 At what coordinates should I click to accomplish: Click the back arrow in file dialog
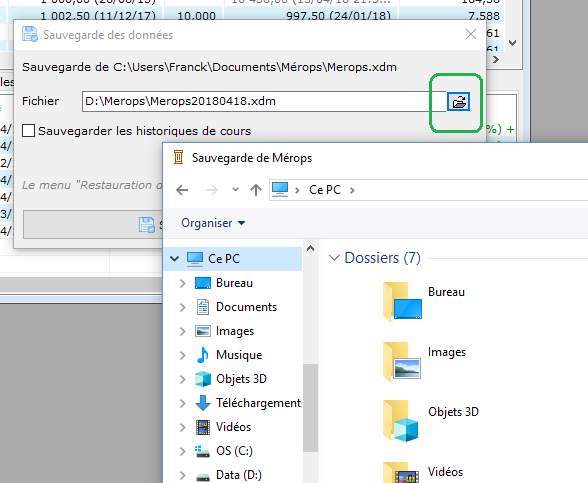click(182, 190)
